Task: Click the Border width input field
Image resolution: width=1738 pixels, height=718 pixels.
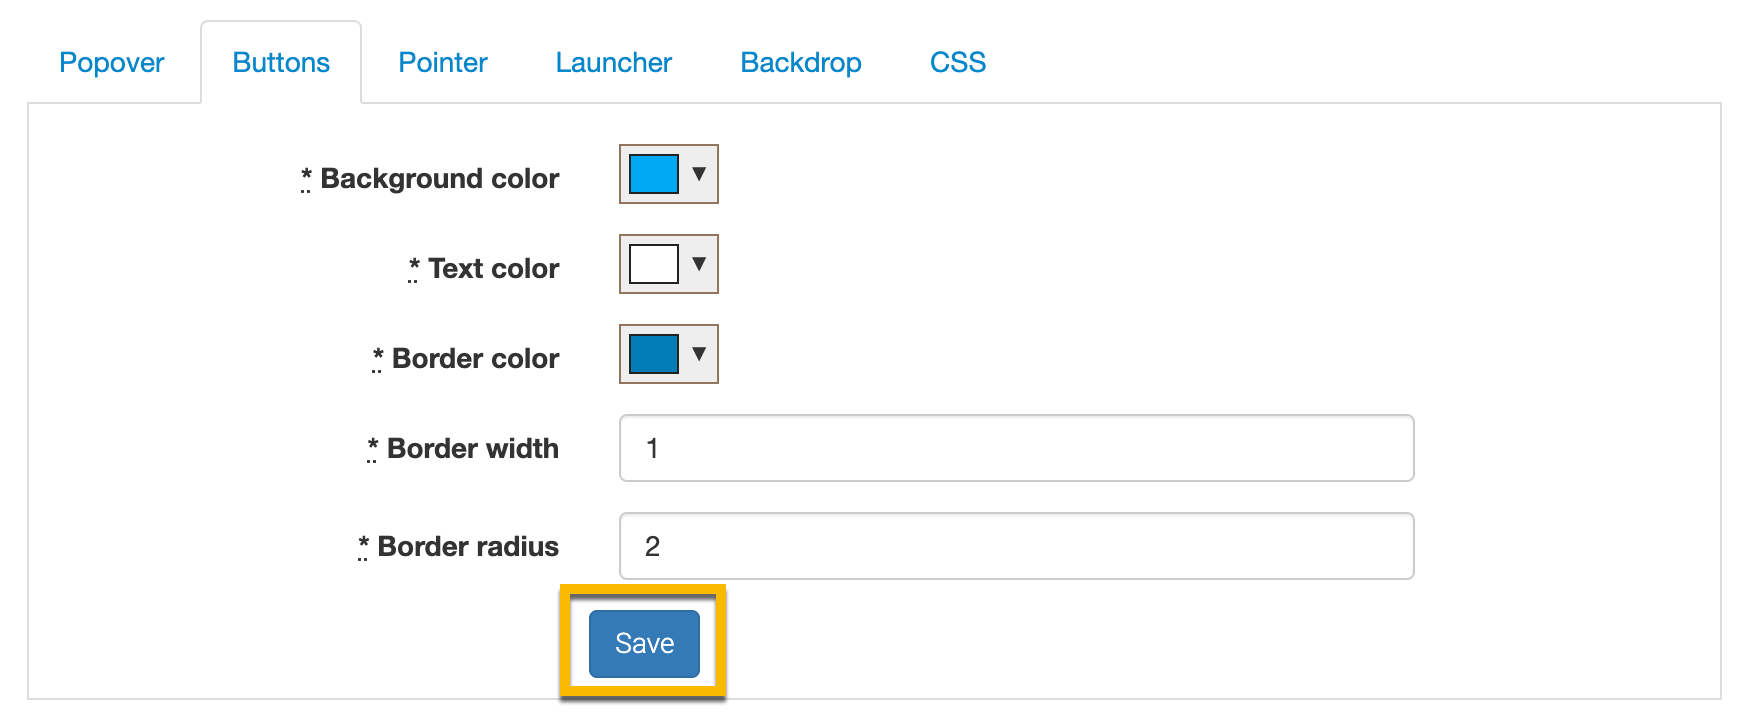Action: coord(1016,448)
